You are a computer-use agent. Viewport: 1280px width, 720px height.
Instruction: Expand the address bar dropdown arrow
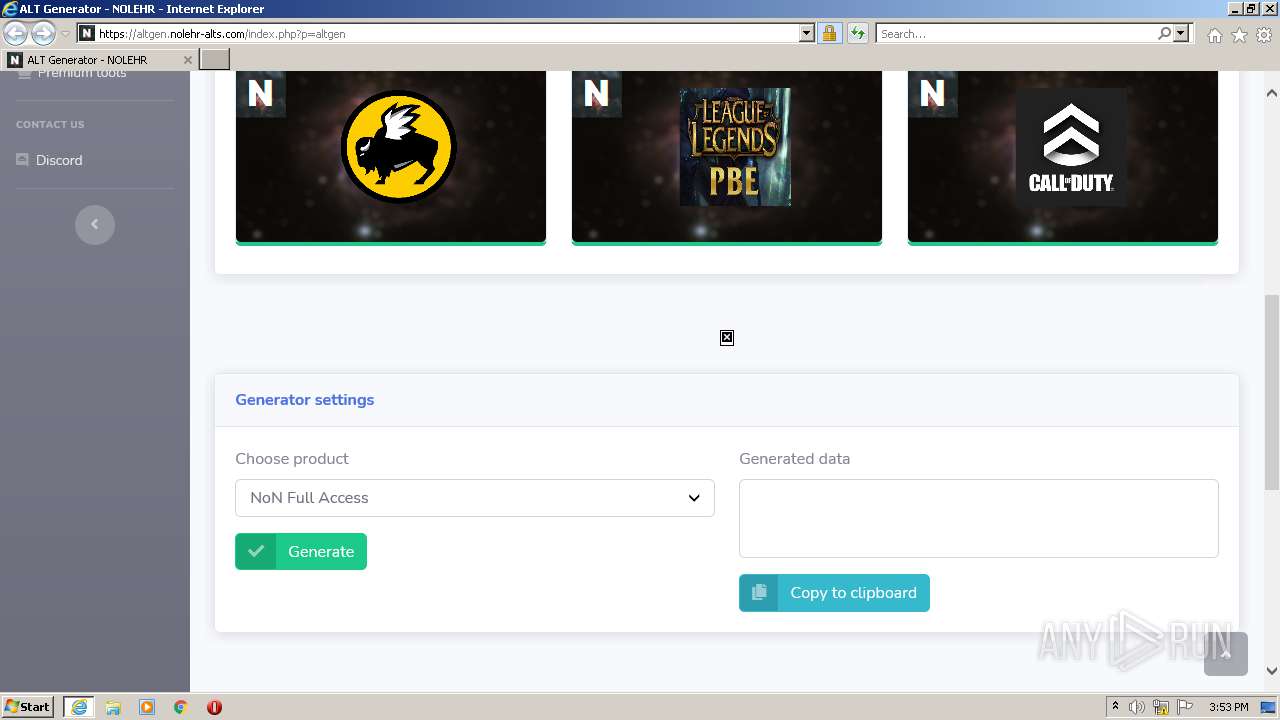coord(807,33)
